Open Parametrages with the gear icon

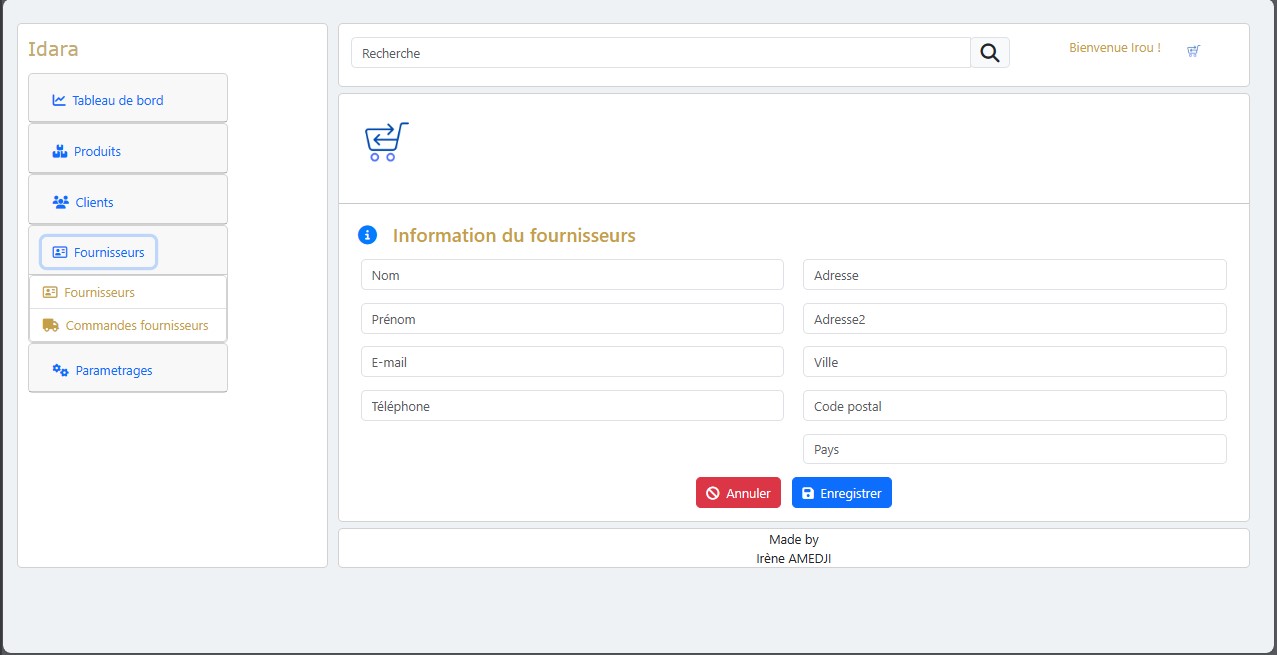tap(59, 369)
